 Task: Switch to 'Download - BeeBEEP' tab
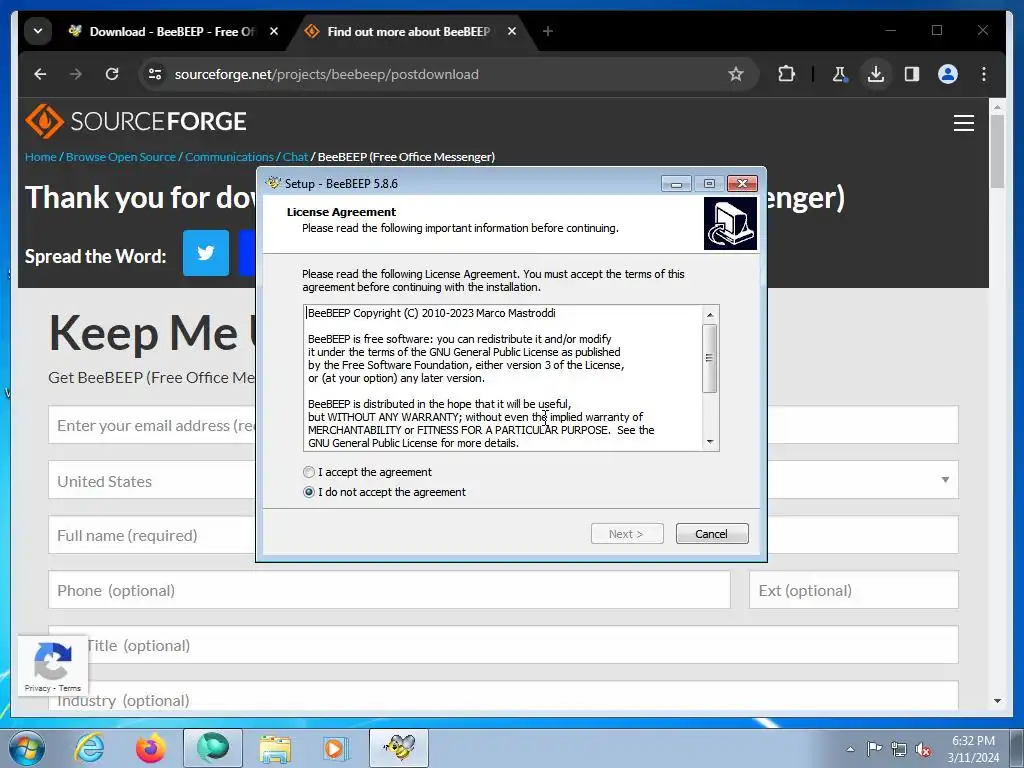click(x=163, y=31)
